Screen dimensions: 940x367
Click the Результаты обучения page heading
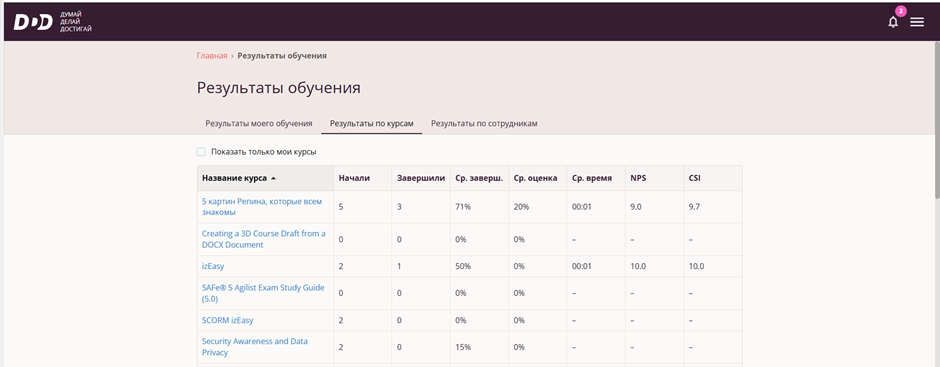[x=279, y=88]
